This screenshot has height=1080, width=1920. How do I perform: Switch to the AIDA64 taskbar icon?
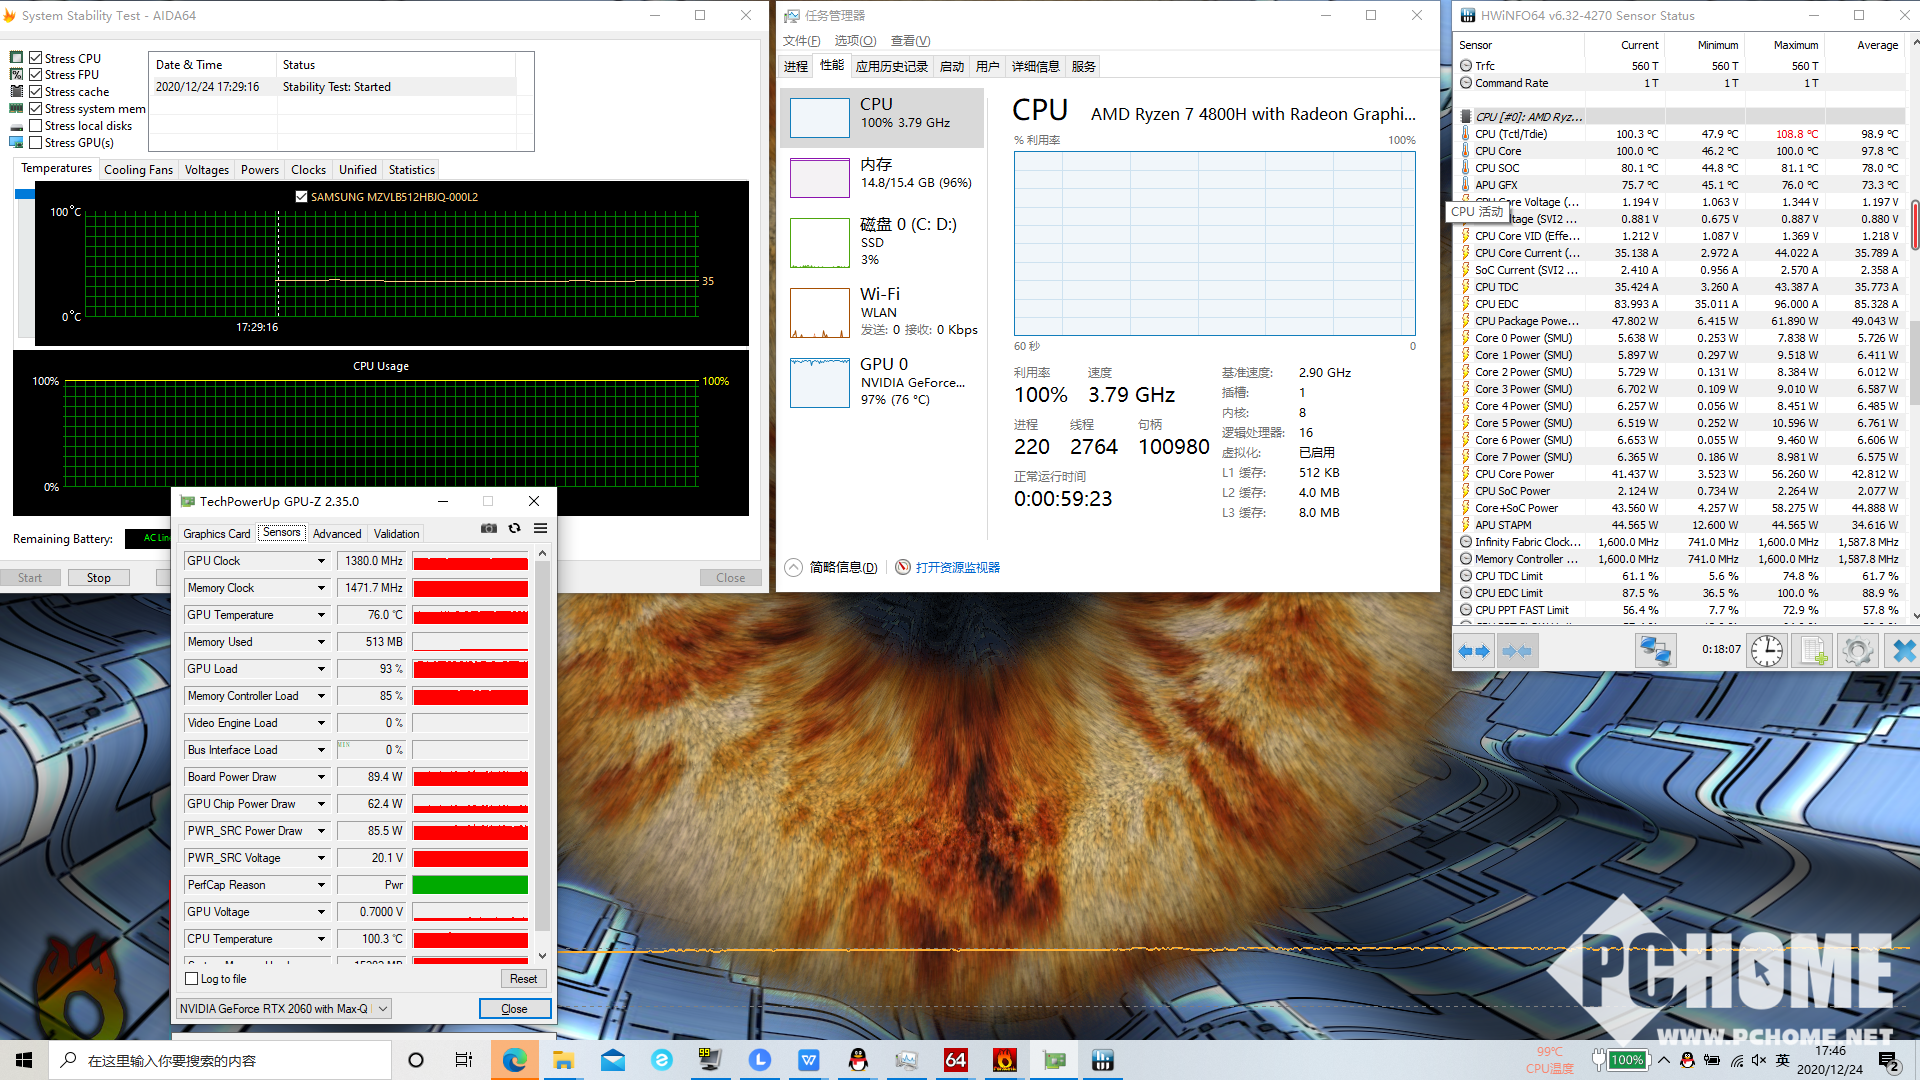pos(956,1060)
